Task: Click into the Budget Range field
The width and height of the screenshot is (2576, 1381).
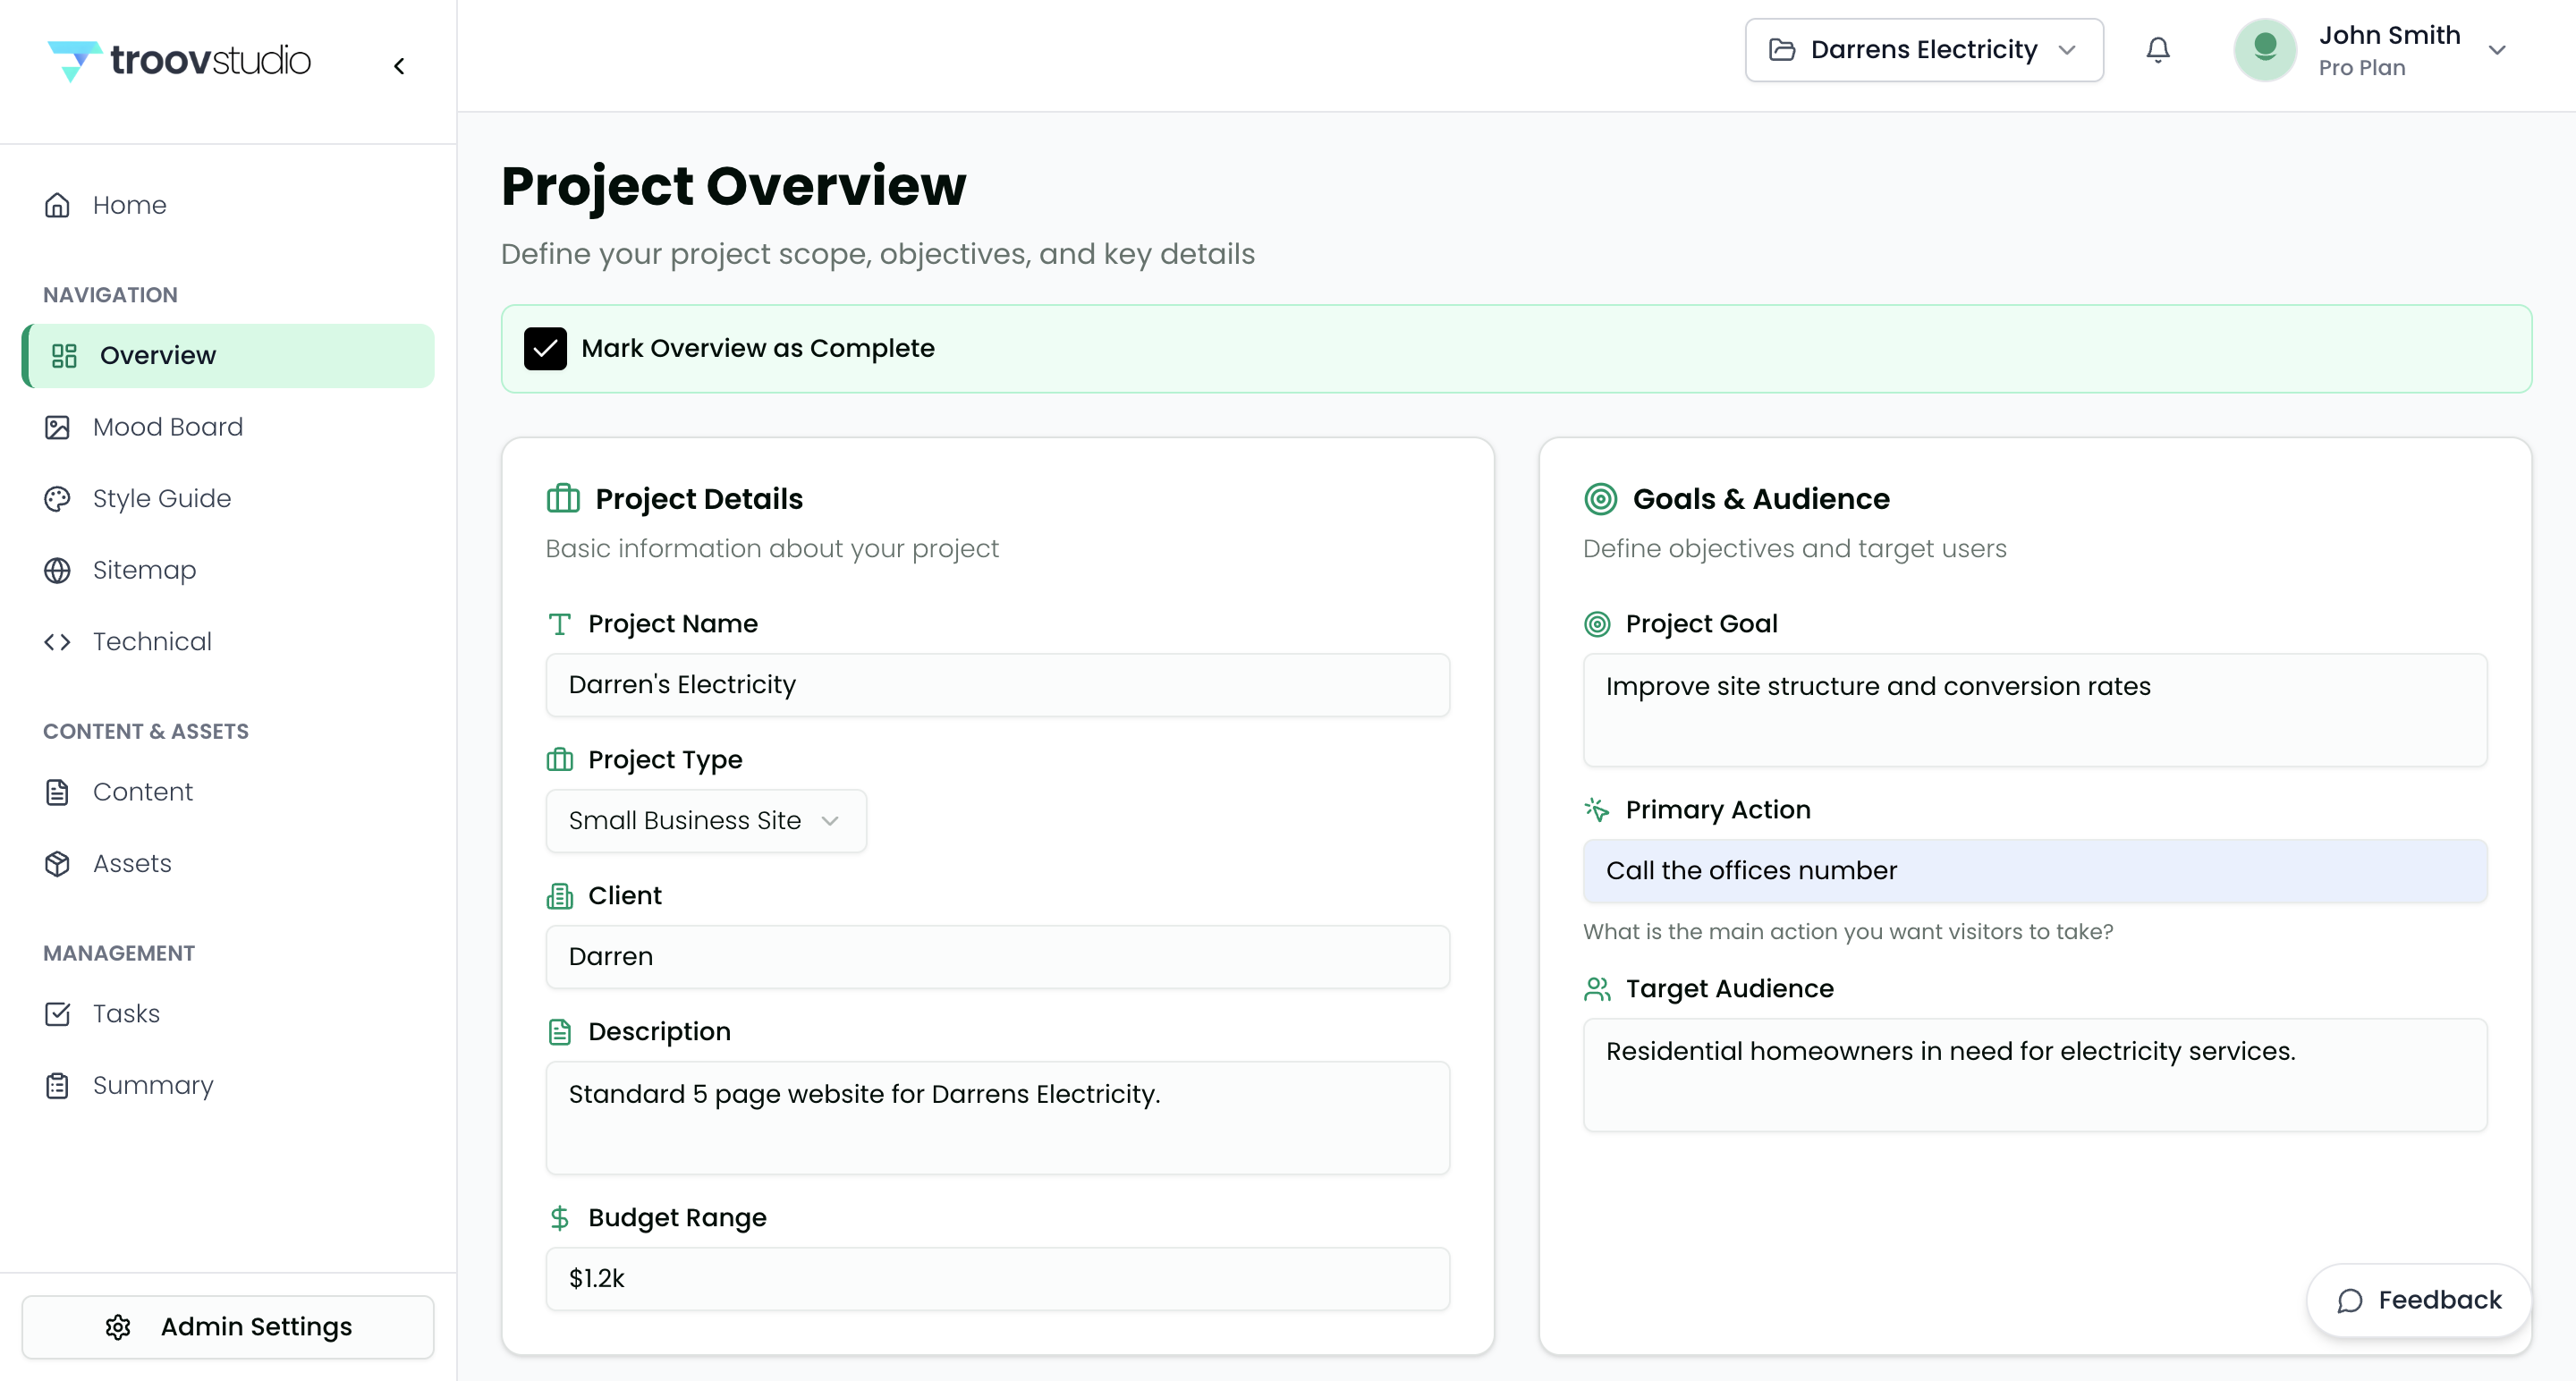Action: pos(997,1278)
